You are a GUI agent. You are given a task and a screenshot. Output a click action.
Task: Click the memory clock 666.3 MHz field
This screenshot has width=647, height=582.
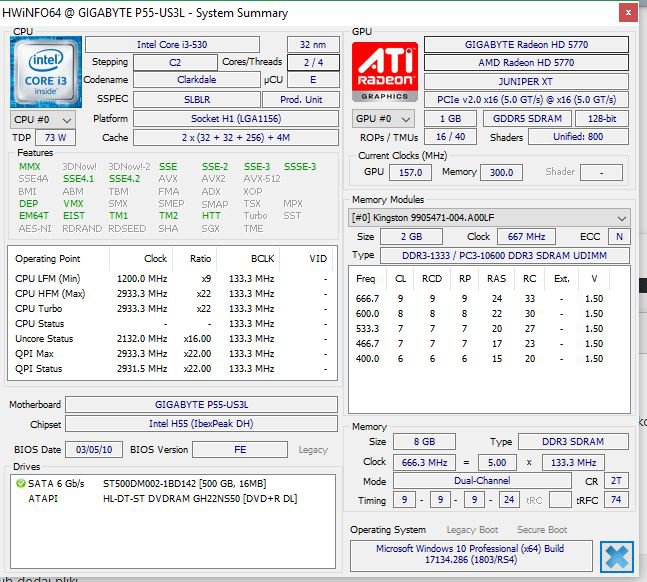(424, 462)
